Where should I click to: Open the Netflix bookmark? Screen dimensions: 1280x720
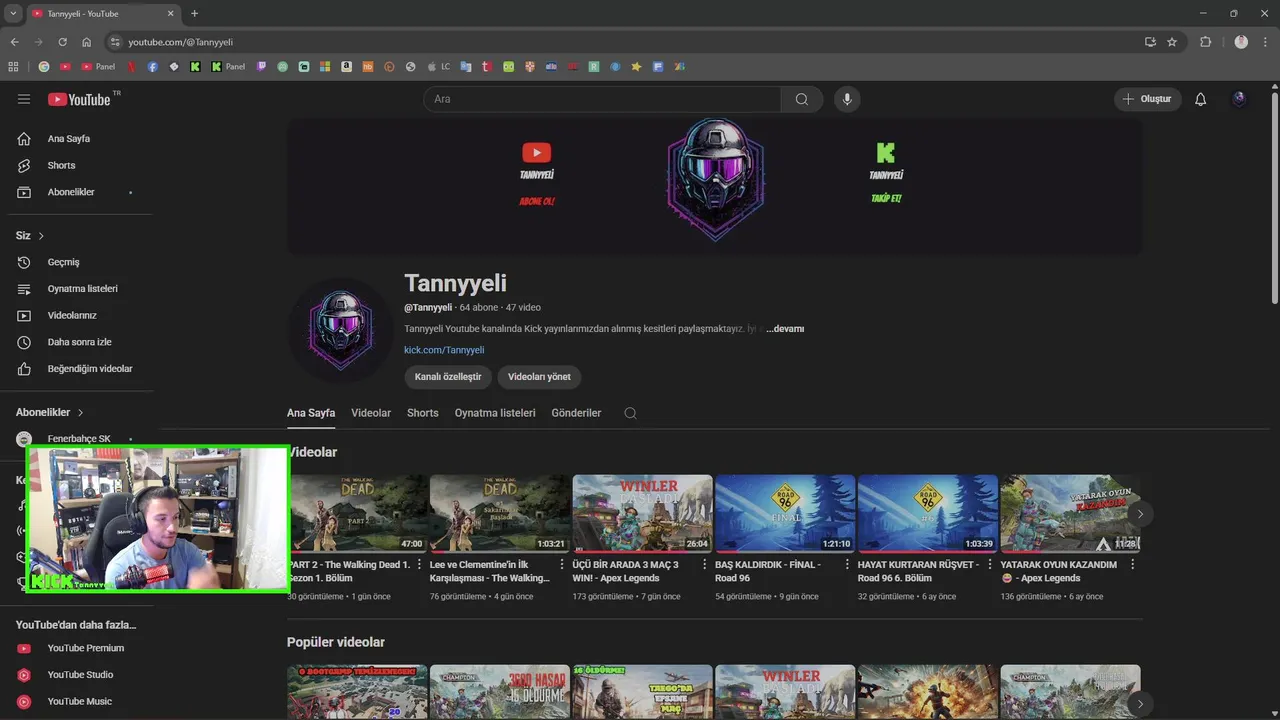tap(131, 67)
